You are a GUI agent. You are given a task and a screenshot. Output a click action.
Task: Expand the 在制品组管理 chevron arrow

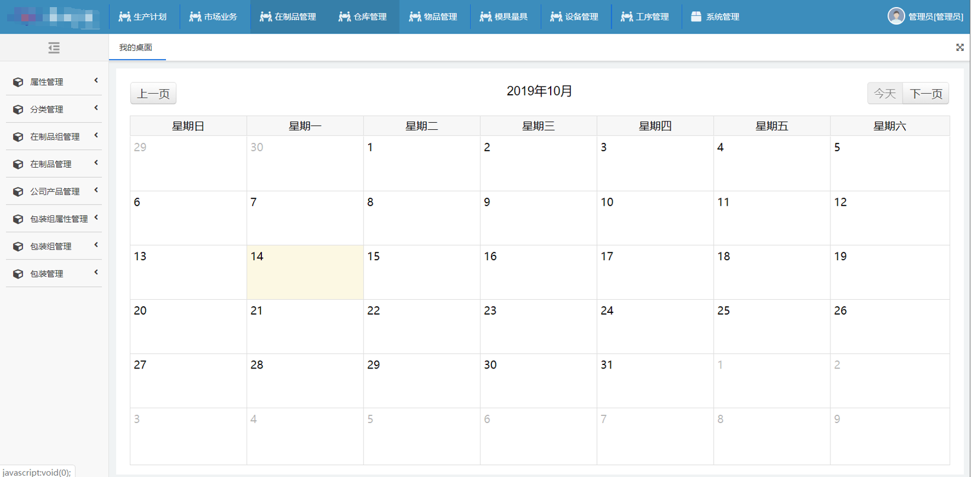coord(96,136)
